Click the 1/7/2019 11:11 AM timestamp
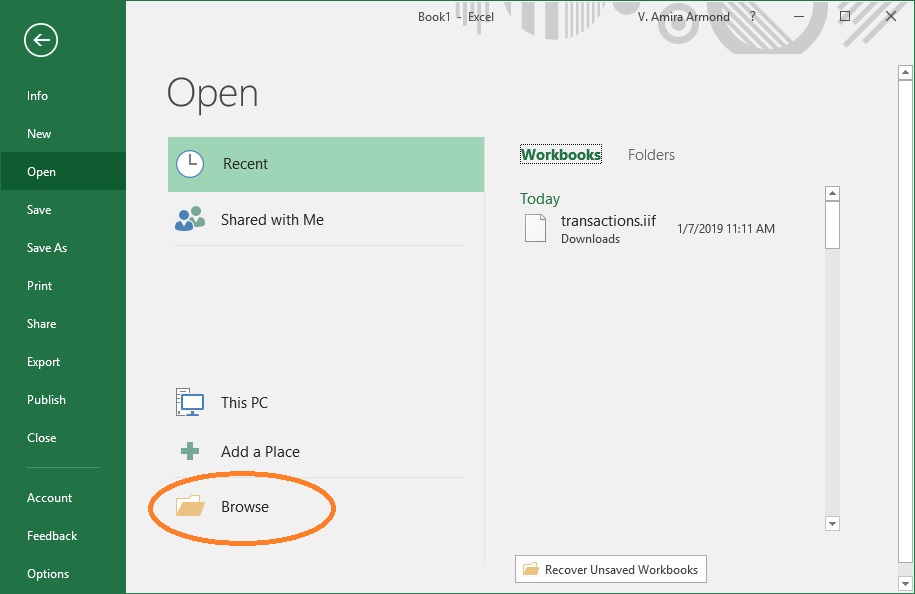Screen dimensions: 915x594 click(726, 229)
